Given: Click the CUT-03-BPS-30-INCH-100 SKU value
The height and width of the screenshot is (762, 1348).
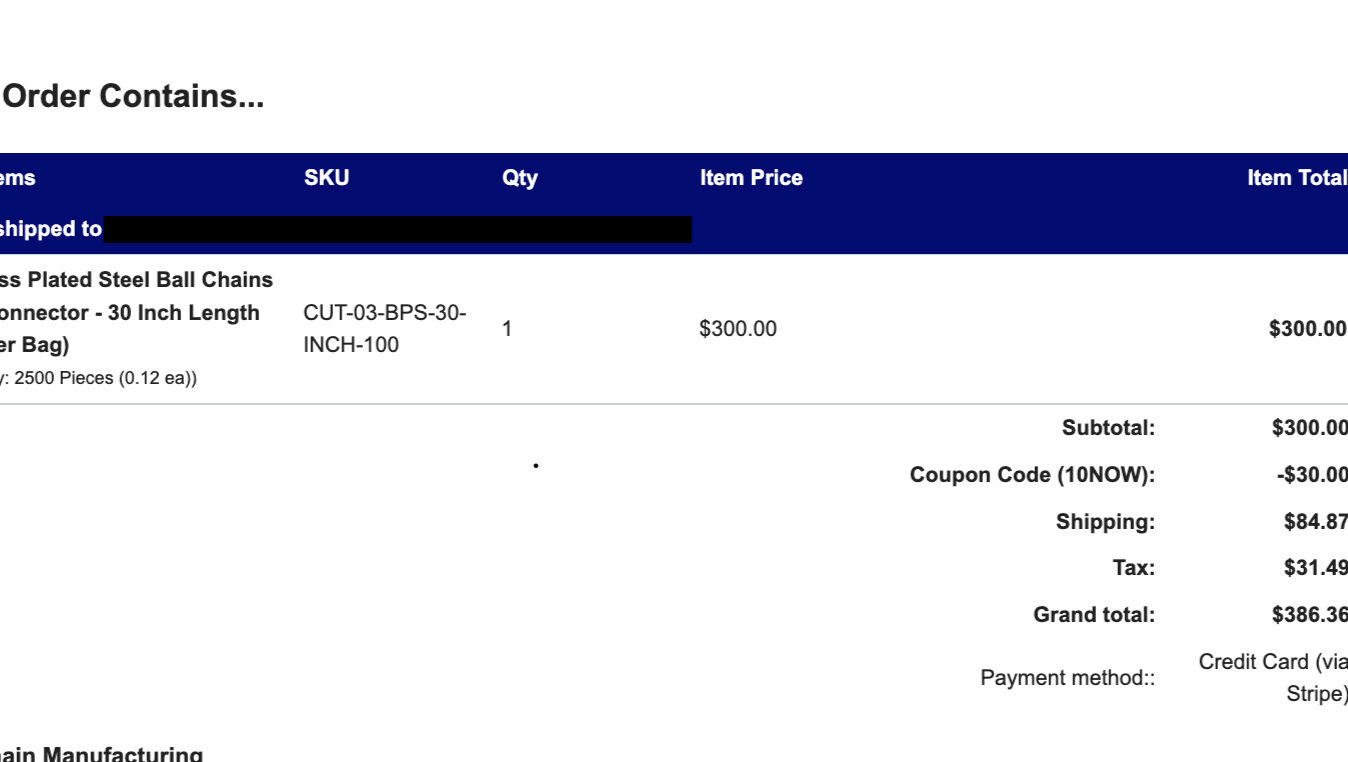Looking at the screenshot, I should [384, 329].
